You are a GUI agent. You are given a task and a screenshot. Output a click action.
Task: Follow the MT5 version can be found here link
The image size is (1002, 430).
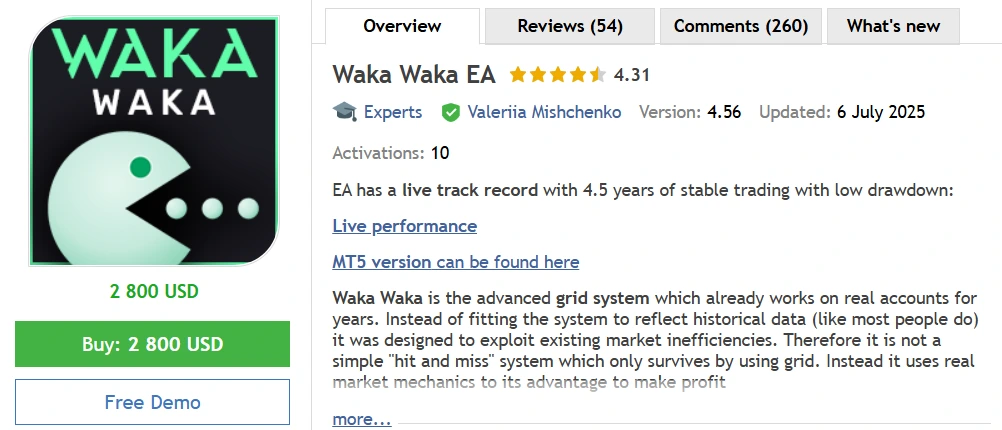455,262
